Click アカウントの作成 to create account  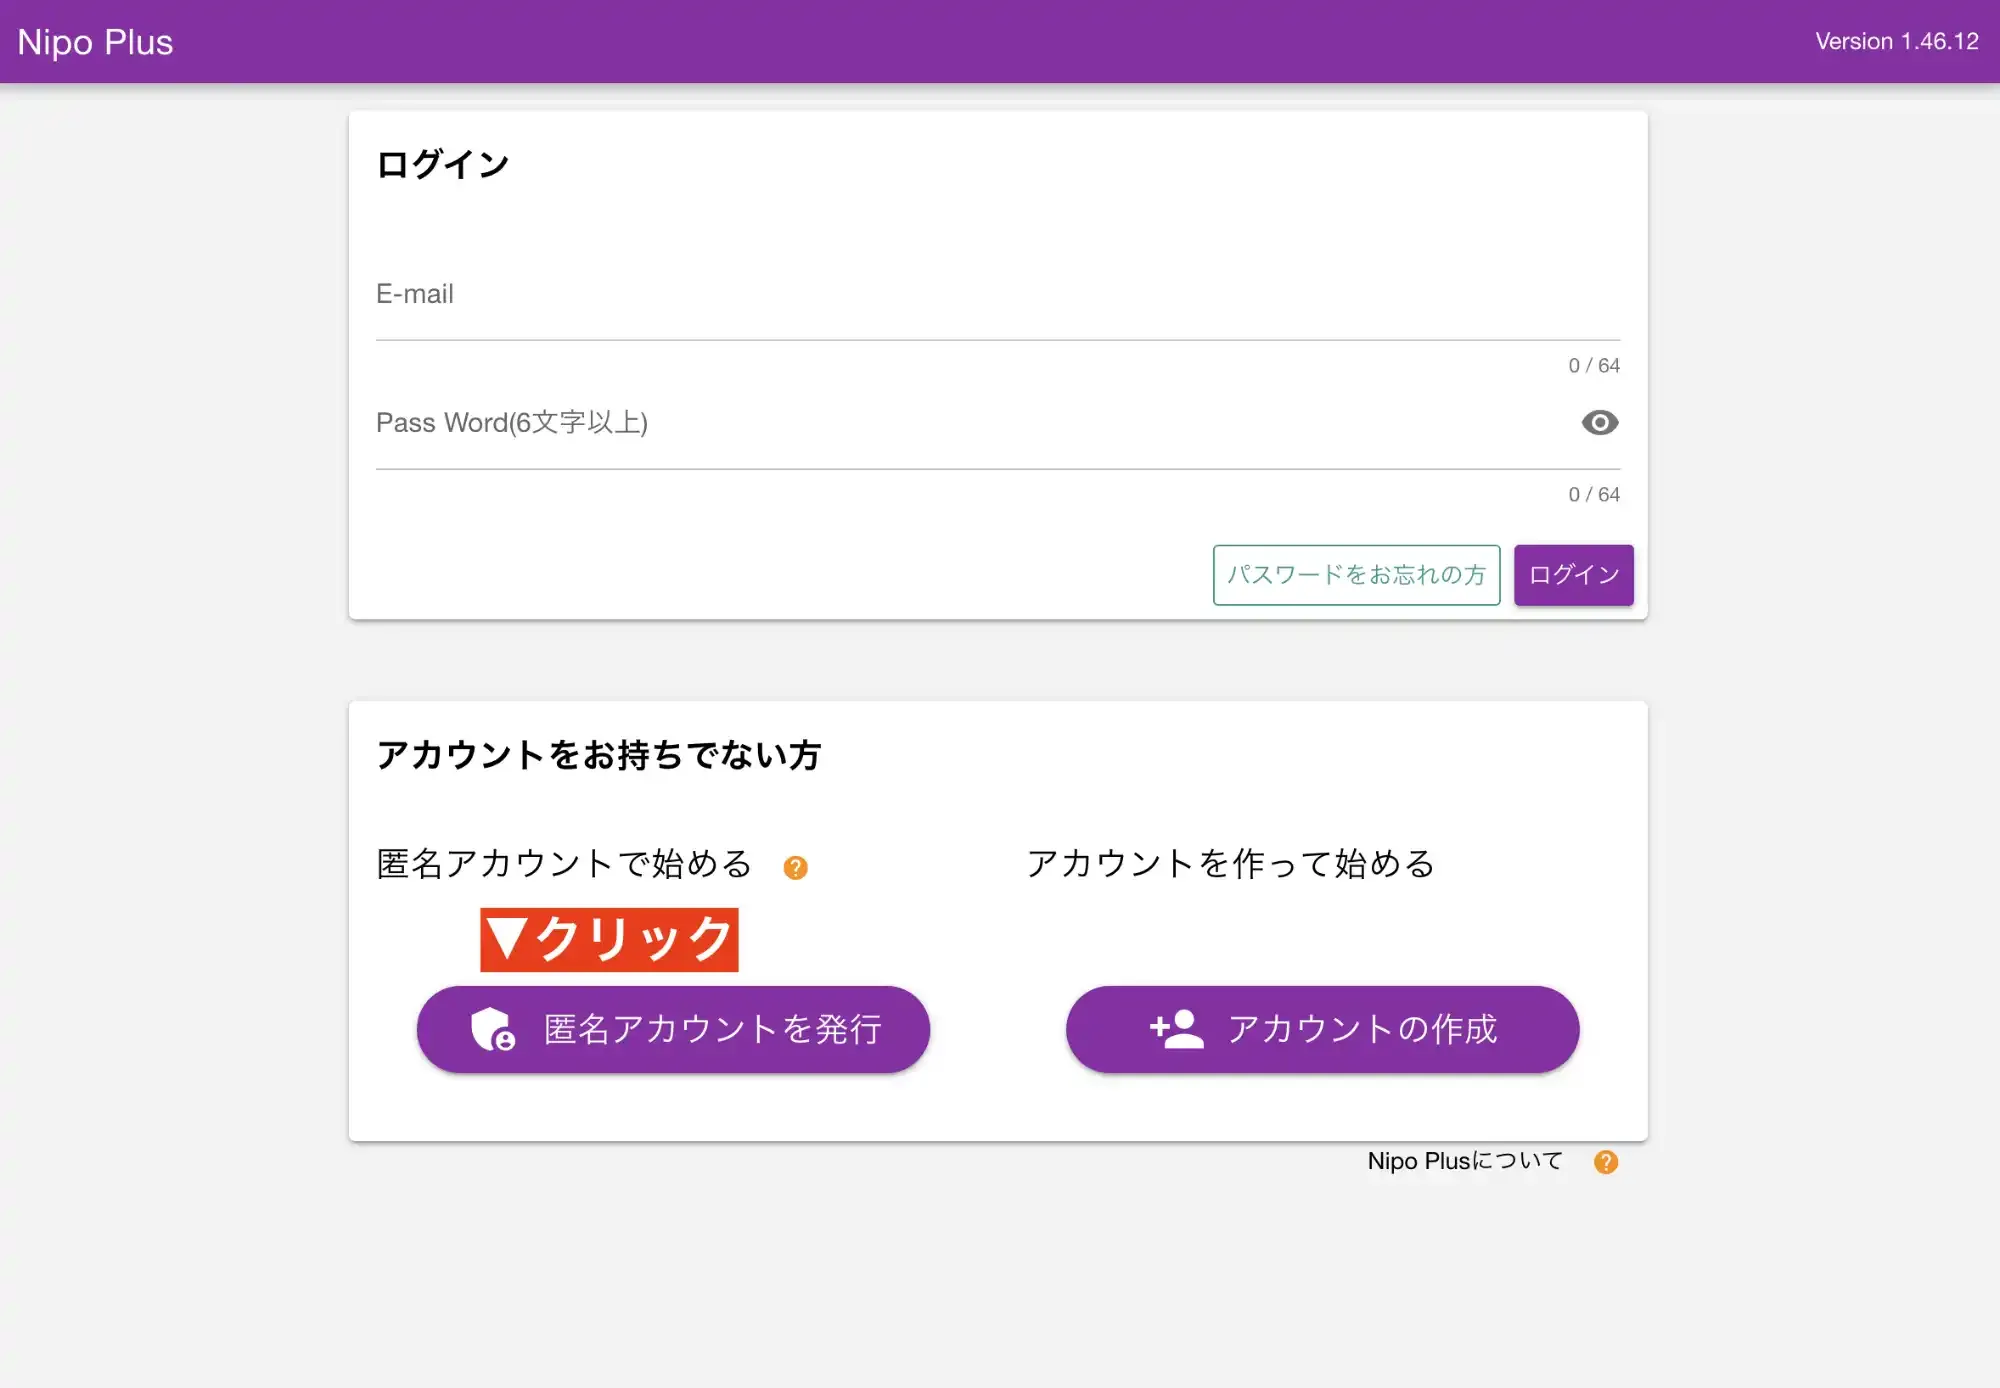tap(1322, 1028)
